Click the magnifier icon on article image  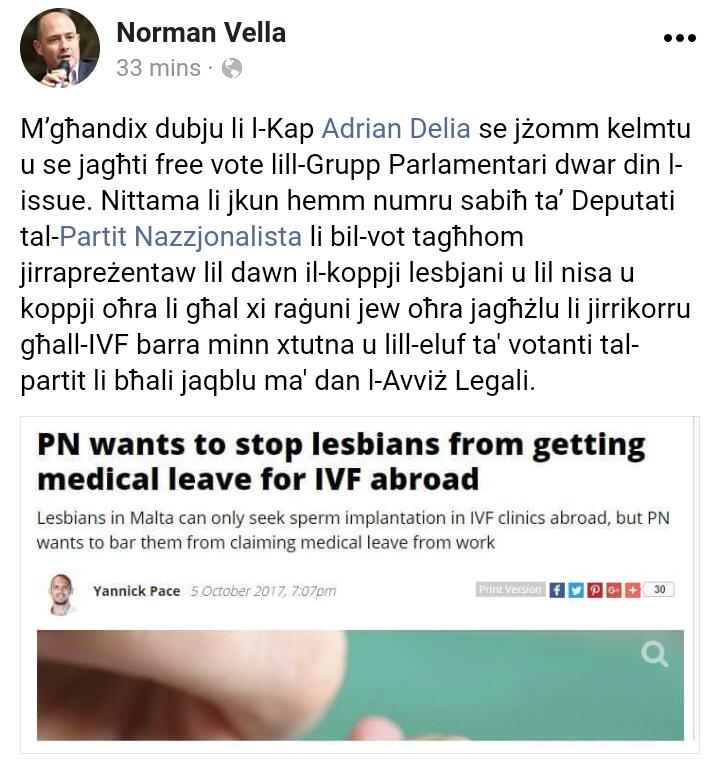click(x=654, y=654)
